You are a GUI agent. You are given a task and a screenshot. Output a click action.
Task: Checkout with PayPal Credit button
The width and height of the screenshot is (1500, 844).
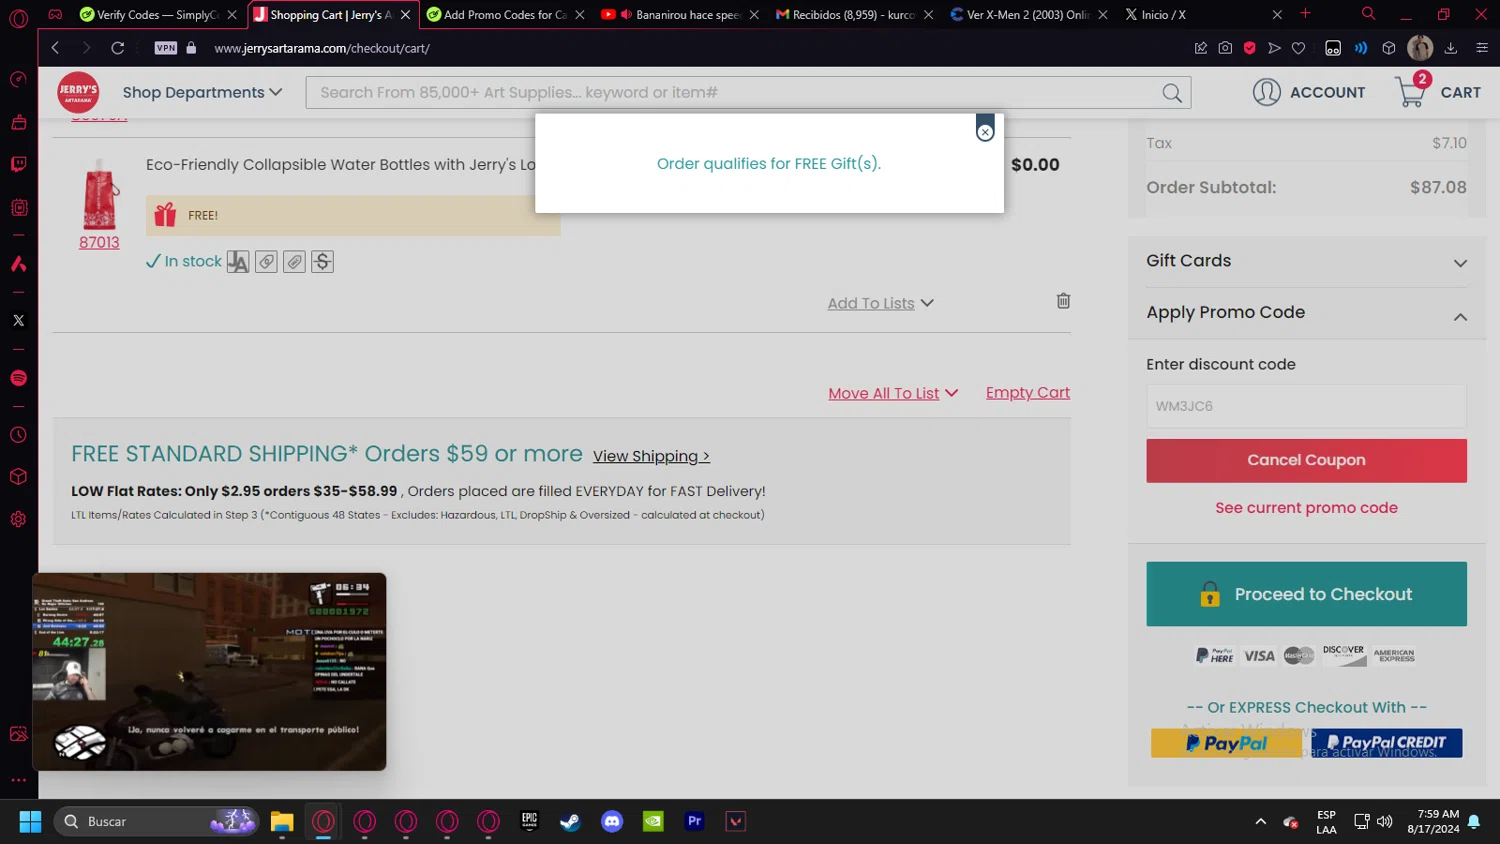1386,743
